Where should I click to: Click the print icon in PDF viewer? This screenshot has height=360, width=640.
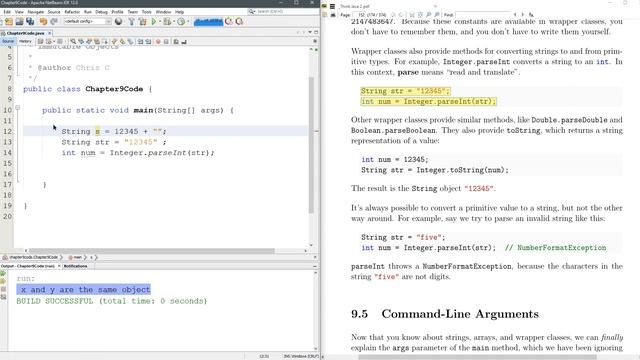click(x=333, y=15)
